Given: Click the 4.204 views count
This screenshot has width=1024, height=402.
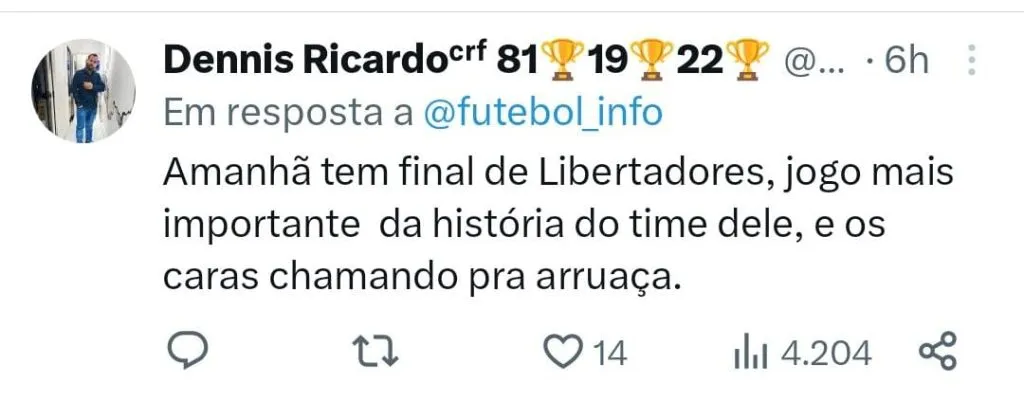Looking at the screenshot, I should tap(827, 354).
